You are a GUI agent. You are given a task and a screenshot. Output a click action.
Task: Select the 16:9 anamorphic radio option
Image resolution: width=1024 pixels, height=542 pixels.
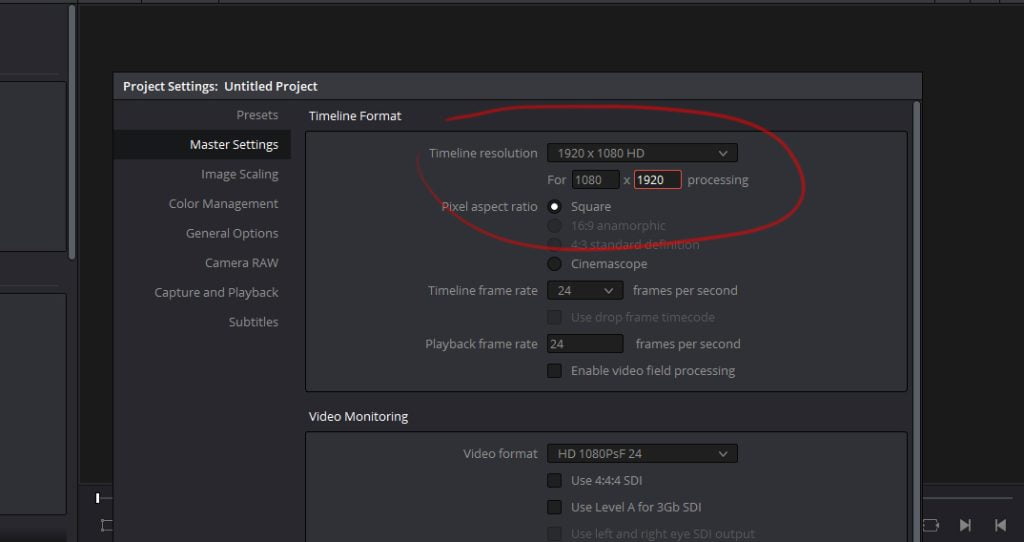[554, 225]
